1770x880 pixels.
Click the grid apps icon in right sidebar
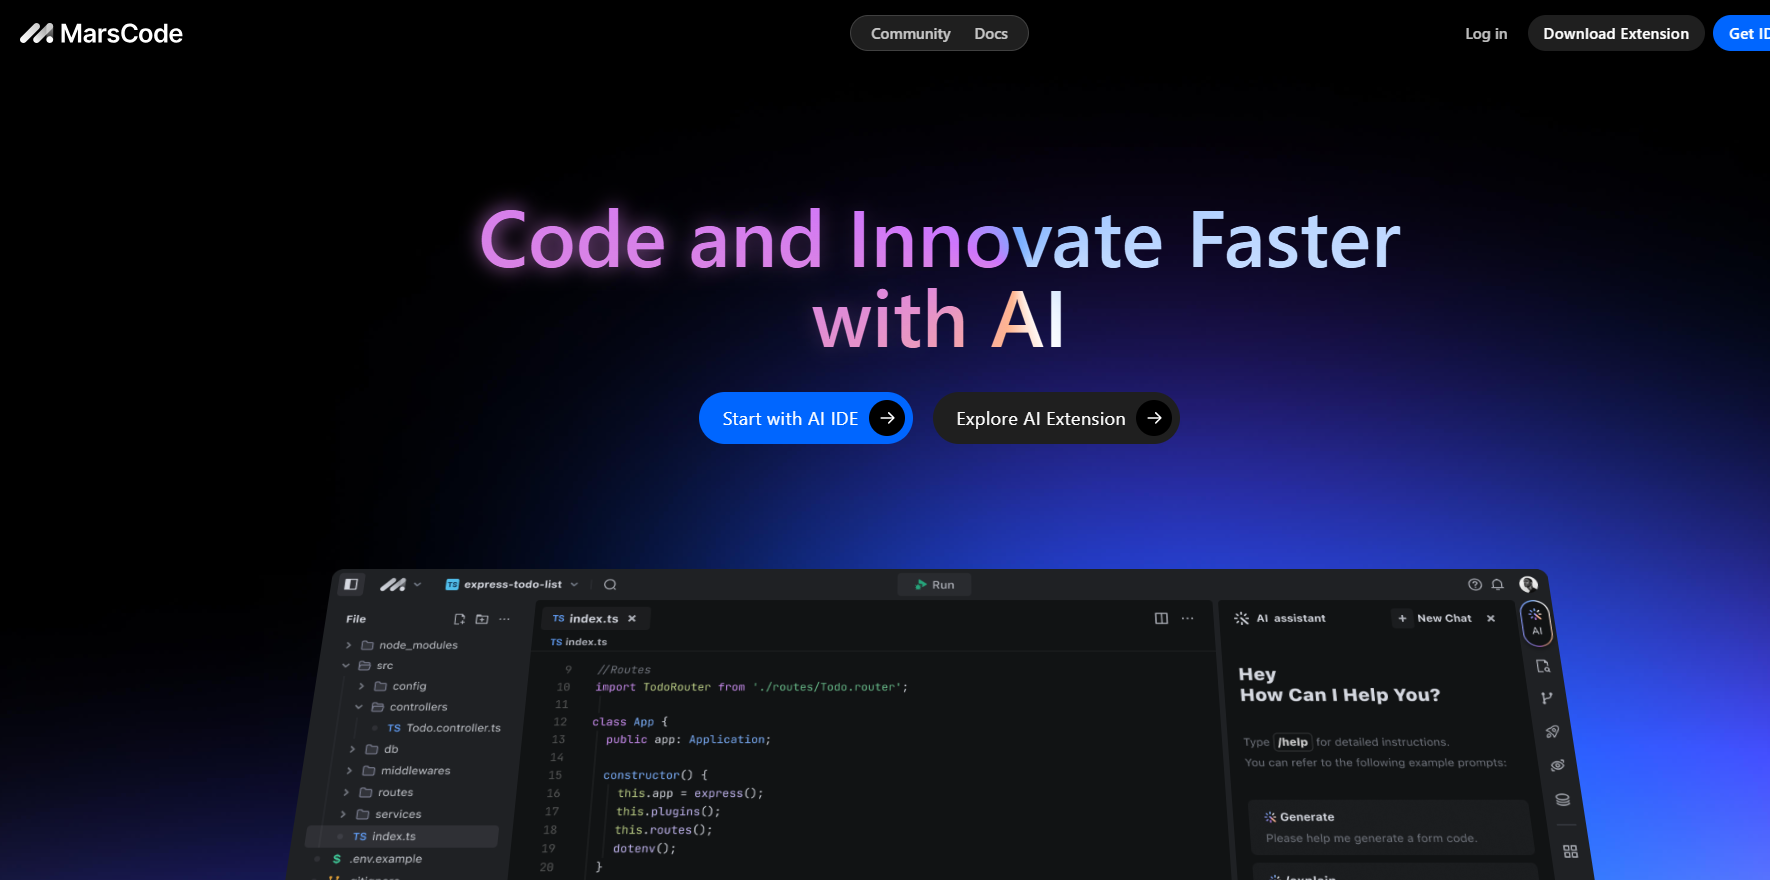tap(1570, 851)
